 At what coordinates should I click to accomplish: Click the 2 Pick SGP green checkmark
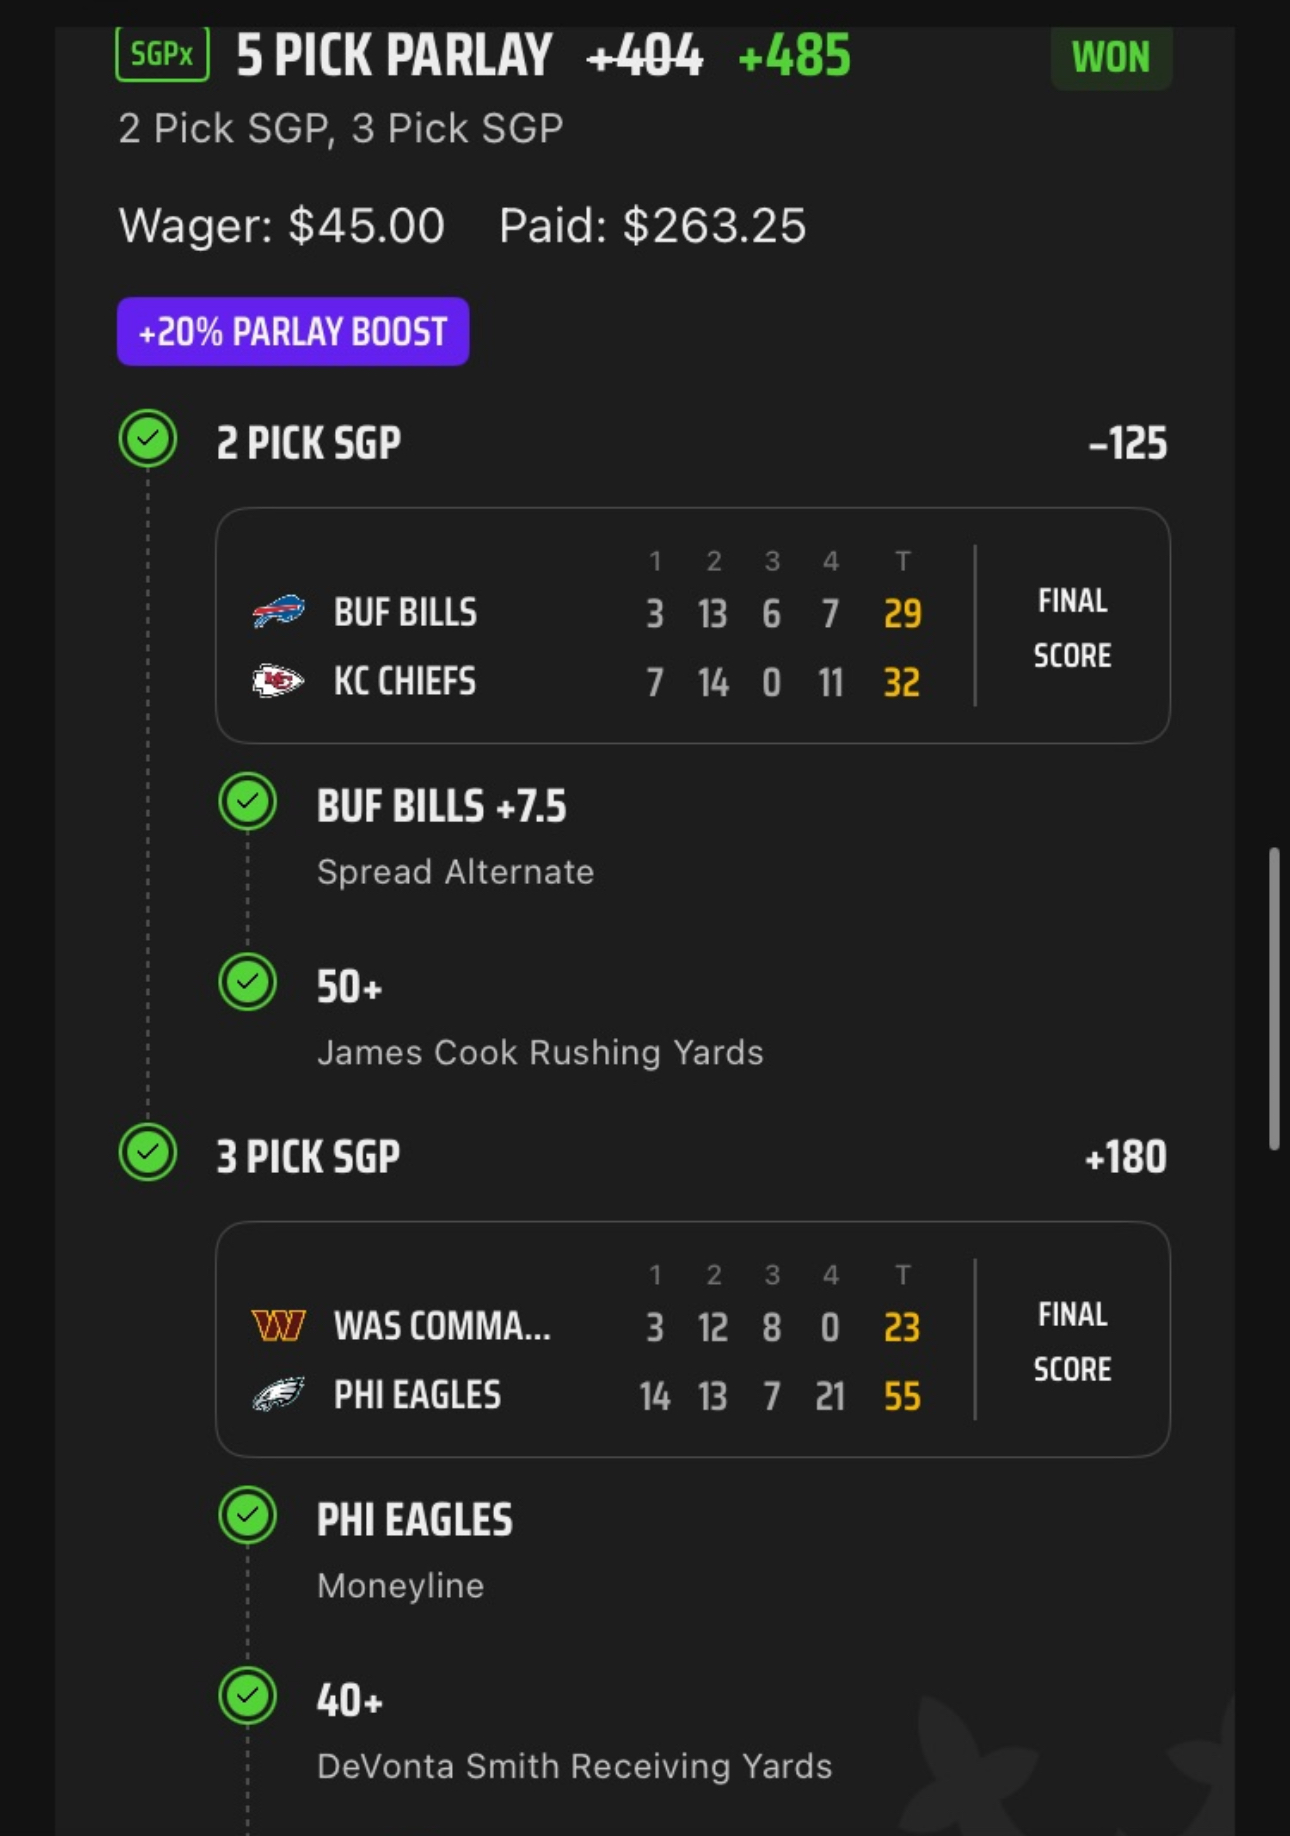coord(148,439)
